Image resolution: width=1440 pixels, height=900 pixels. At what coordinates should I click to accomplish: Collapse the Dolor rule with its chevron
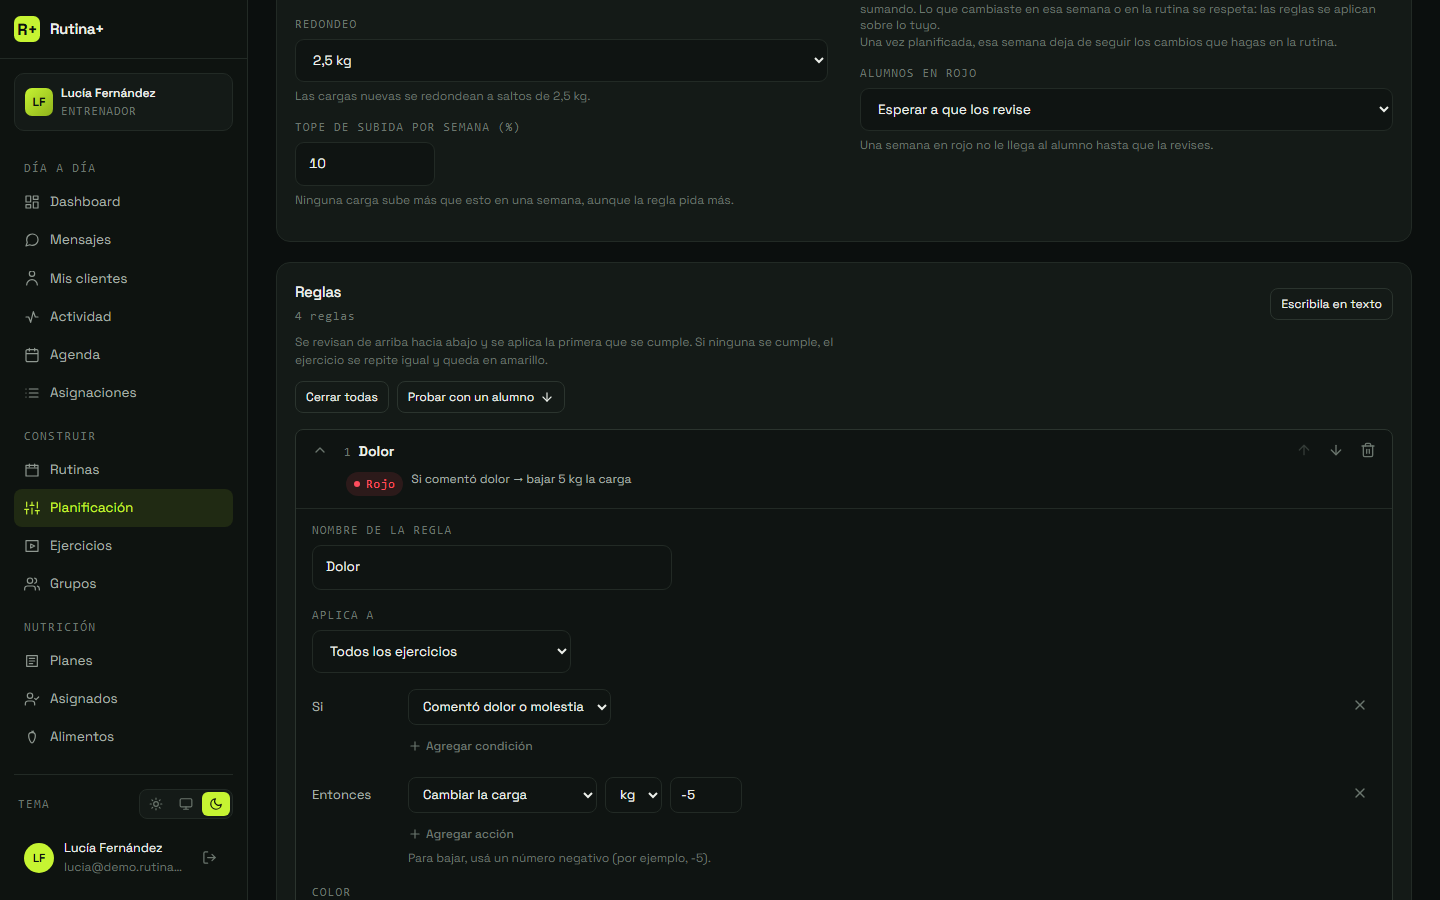click(320, 451)
